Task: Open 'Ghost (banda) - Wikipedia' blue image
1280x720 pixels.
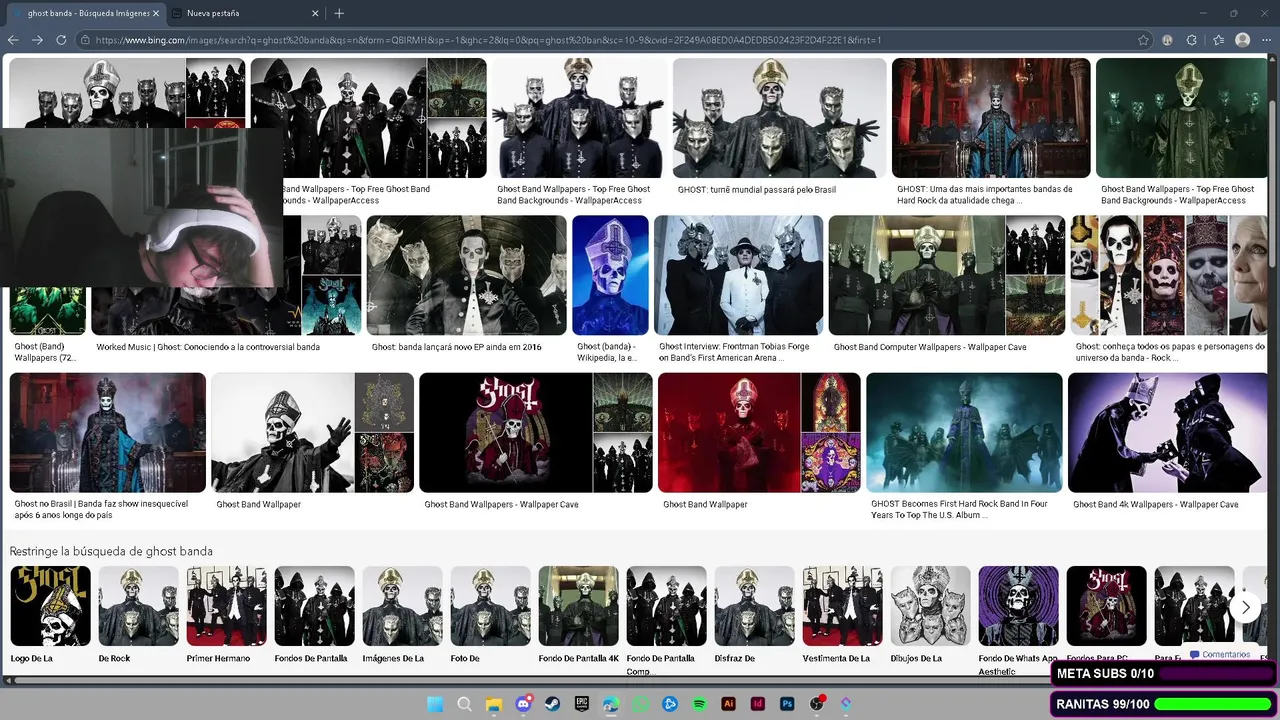Action: (610, 275)
